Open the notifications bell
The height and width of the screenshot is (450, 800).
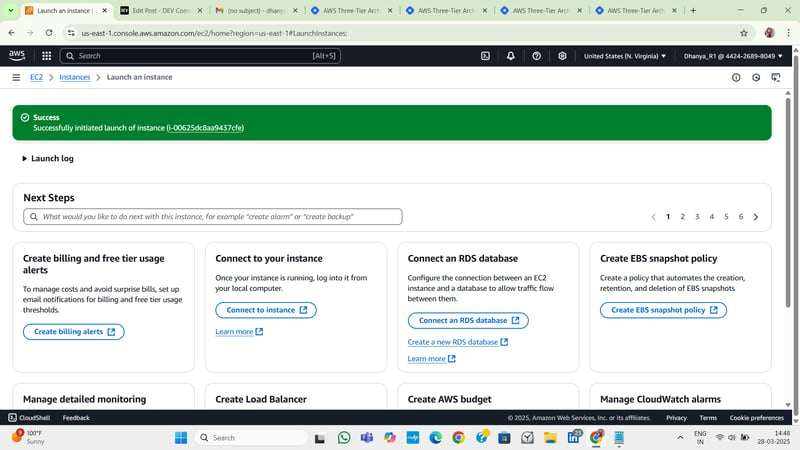(x=511, y=56)
